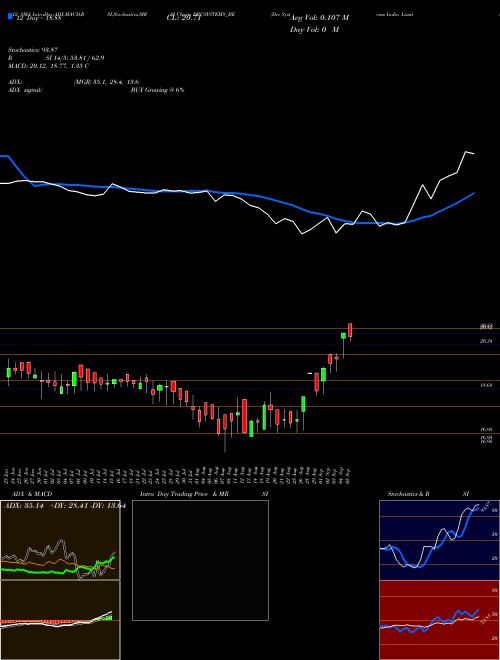The height and width of the screenshot is (660, 500).
Task: Select the '12 Day = 18.88' legend text
Action: (39, 18)
